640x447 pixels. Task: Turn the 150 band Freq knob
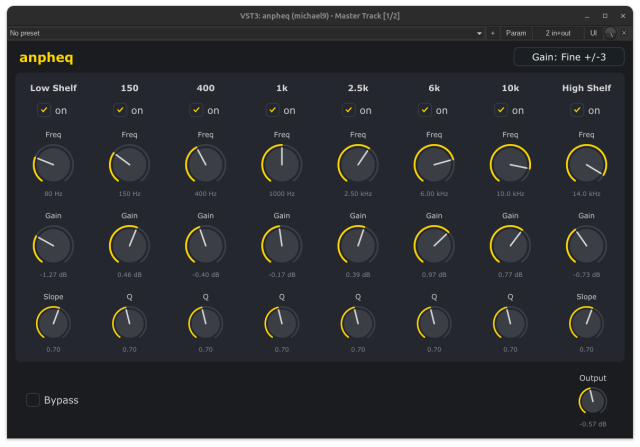[x=129, y=164]
